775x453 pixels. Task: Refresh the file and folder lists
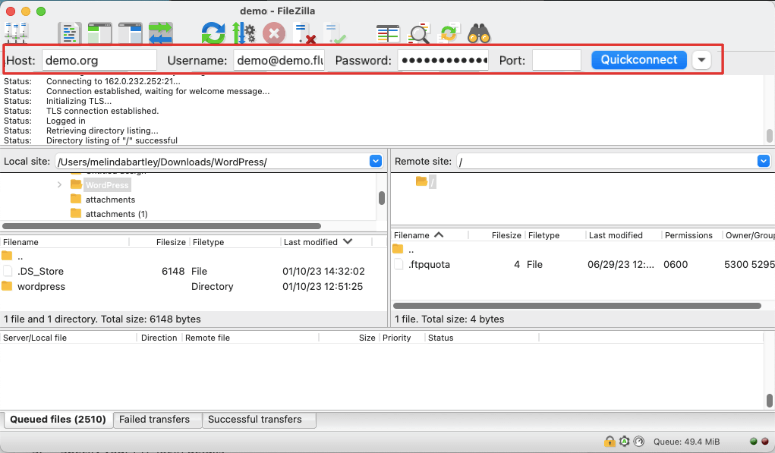click(x=213, y=33)
